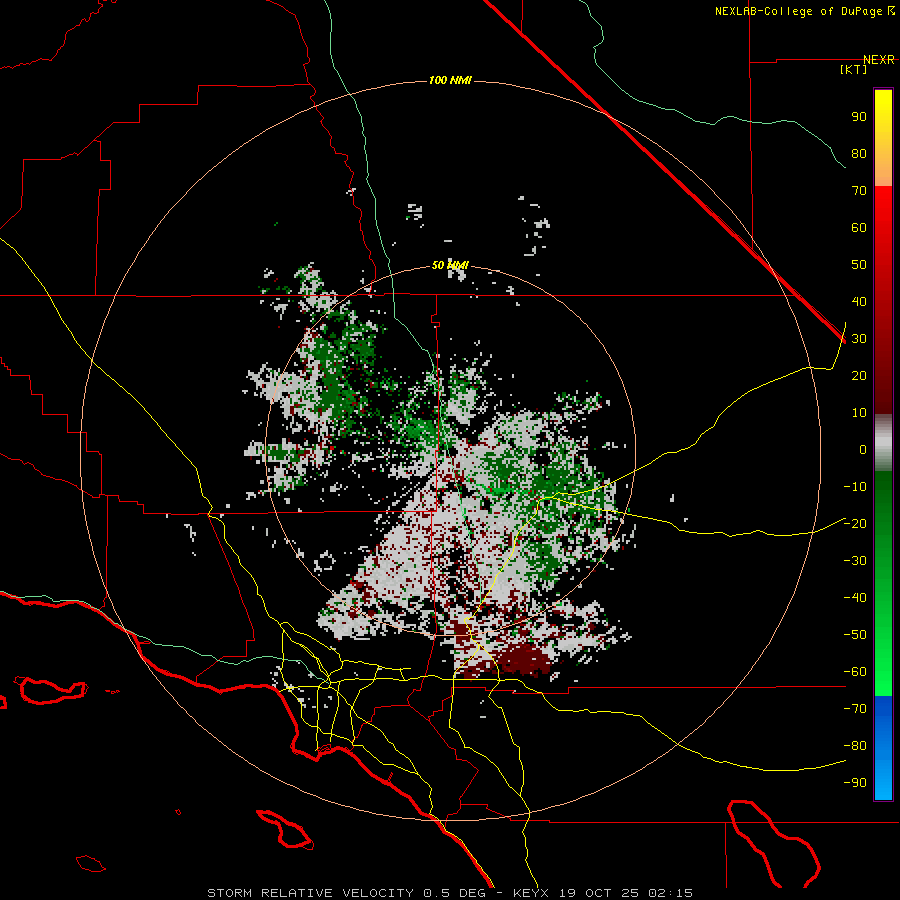Select the 70 knot scale label

tap(859, 191)
